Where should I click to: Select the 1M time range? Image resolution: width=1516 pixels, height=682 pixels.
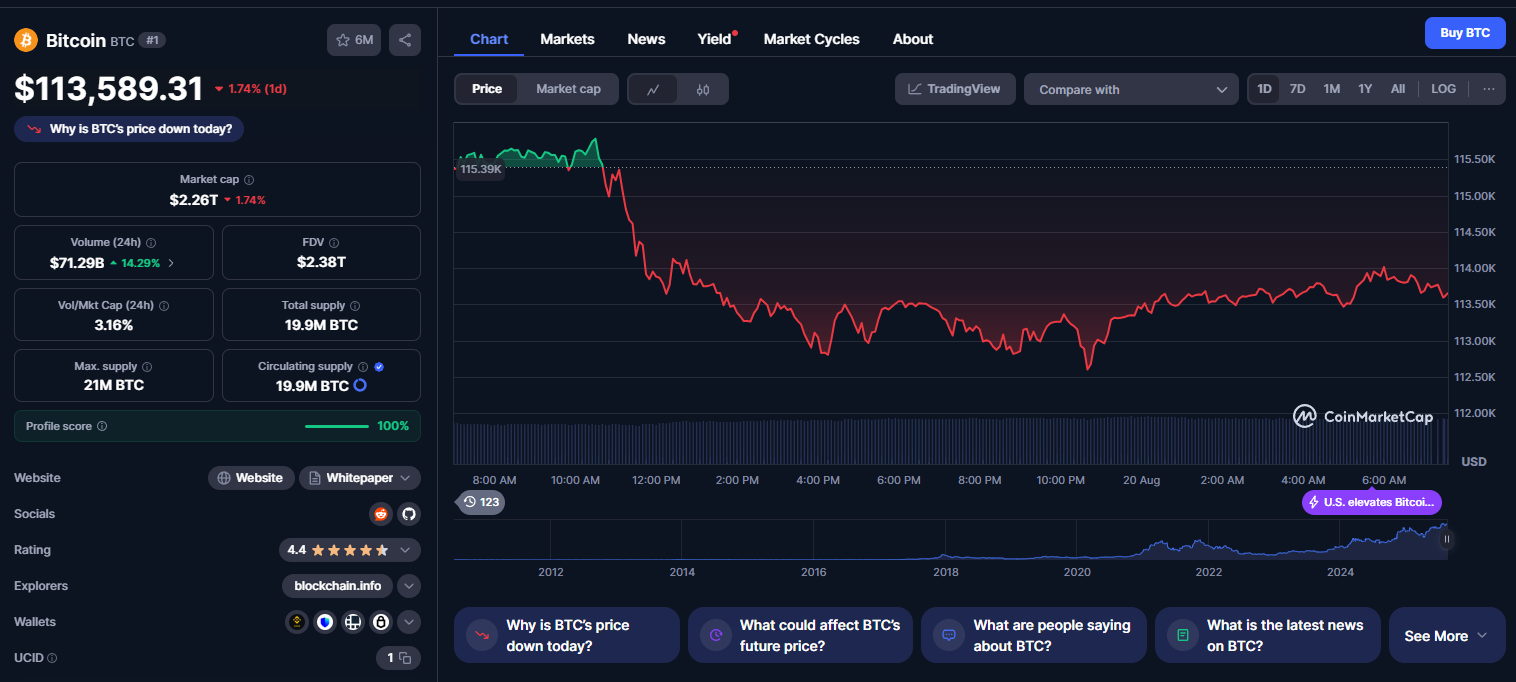coord(1331,89)
